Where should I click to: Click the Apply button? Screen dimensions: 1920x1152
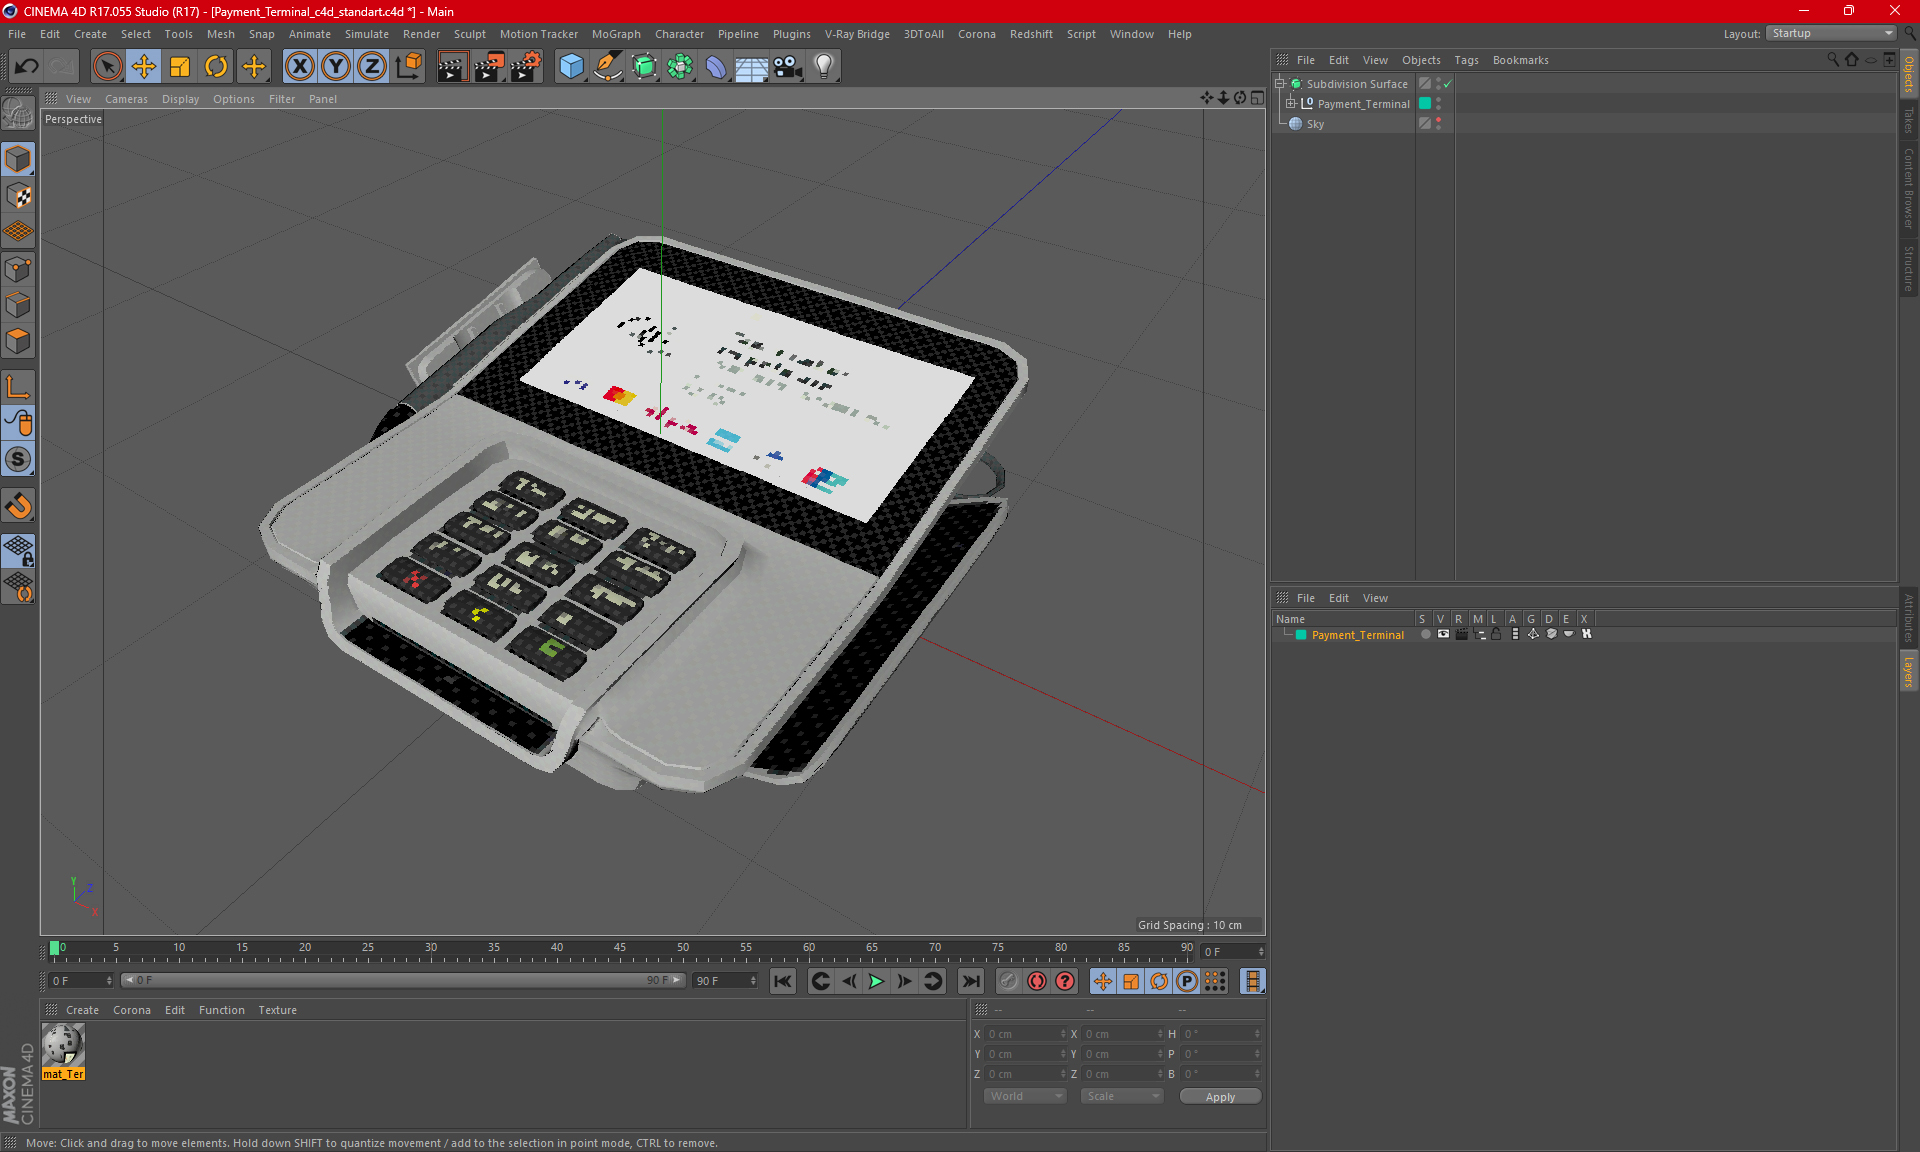[1220, 1097]
